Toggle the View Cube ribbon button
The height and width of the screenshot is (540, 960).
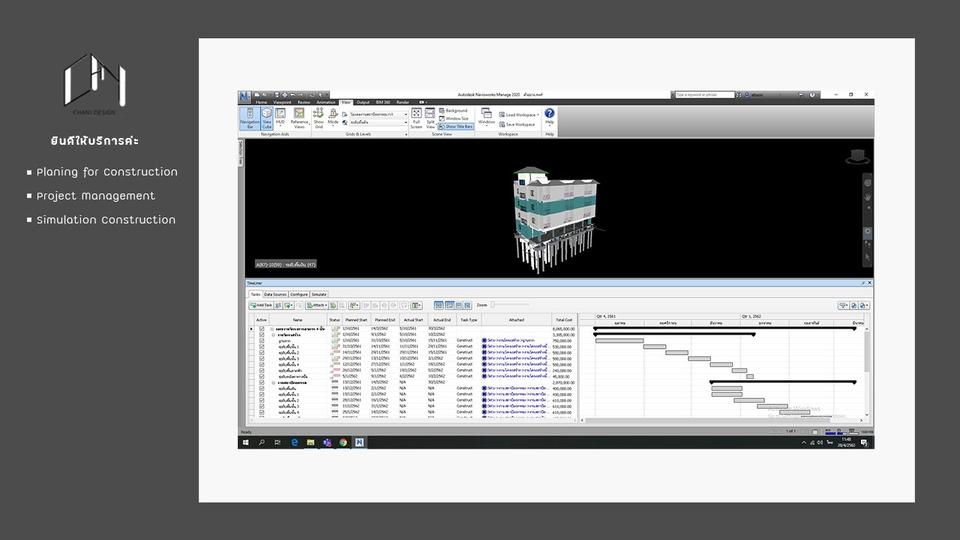[267, 118]
